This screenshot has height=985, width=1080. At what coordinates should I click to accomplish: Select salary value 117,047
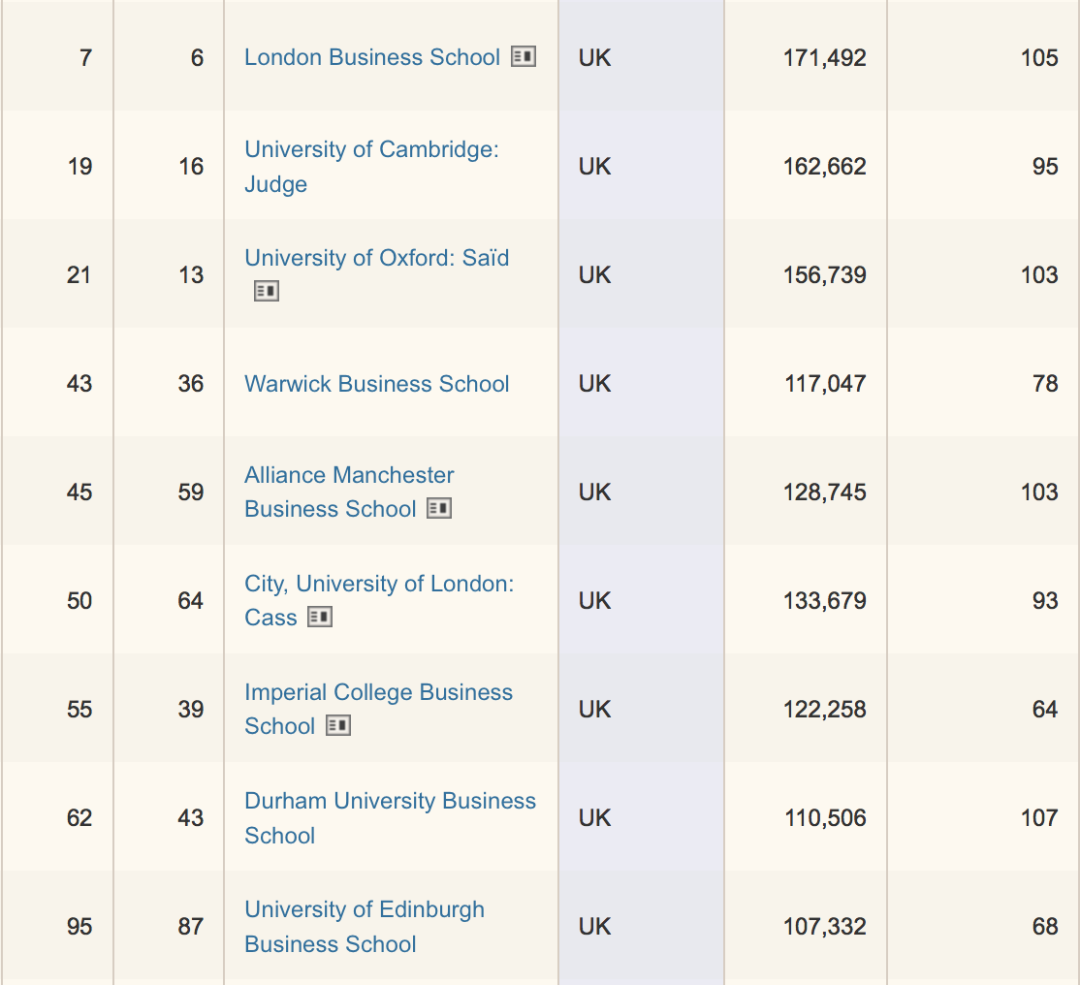(825, 384)
